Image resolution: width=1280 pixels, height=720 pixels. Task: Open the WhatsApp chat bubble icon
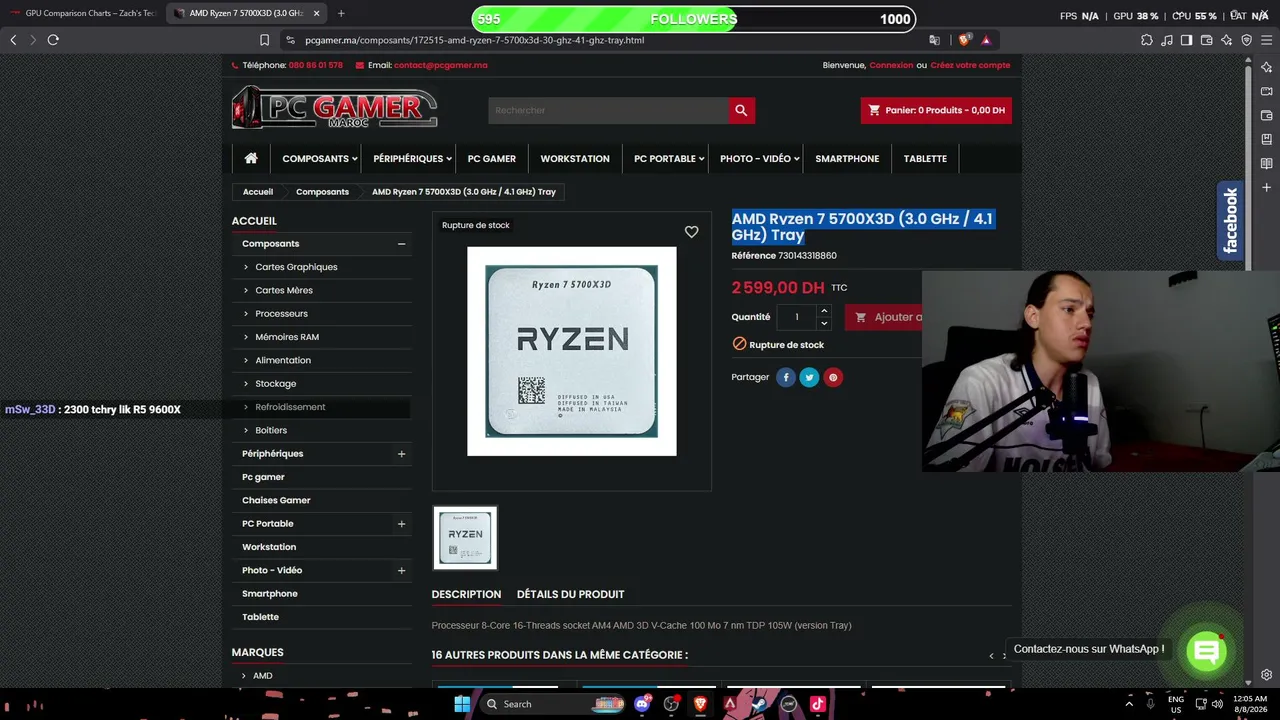tap(1207, 652)
